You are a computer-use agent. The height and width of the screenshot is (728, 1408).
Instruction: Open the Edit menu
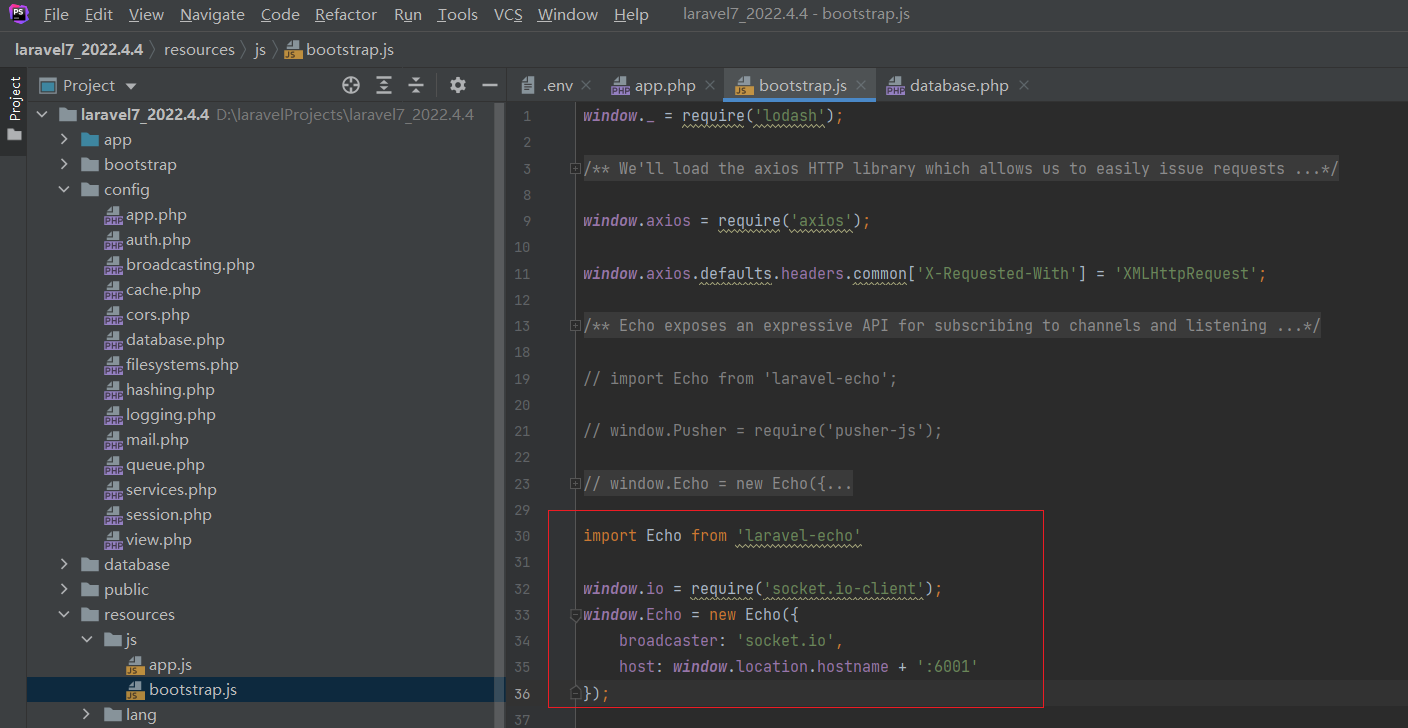[99, 15]
